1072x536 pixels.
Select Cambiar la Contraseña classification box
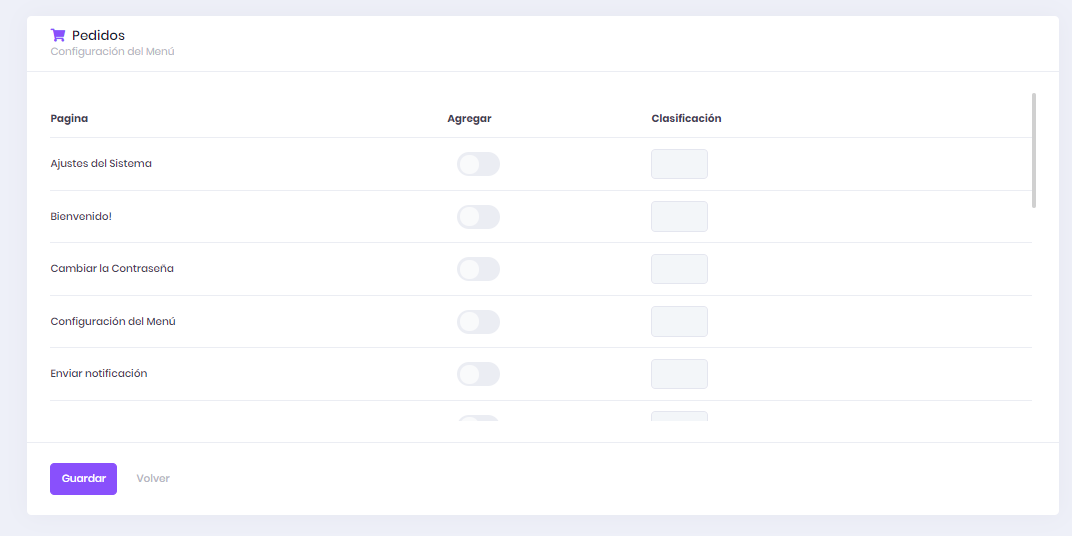click(x=679, y=269)
